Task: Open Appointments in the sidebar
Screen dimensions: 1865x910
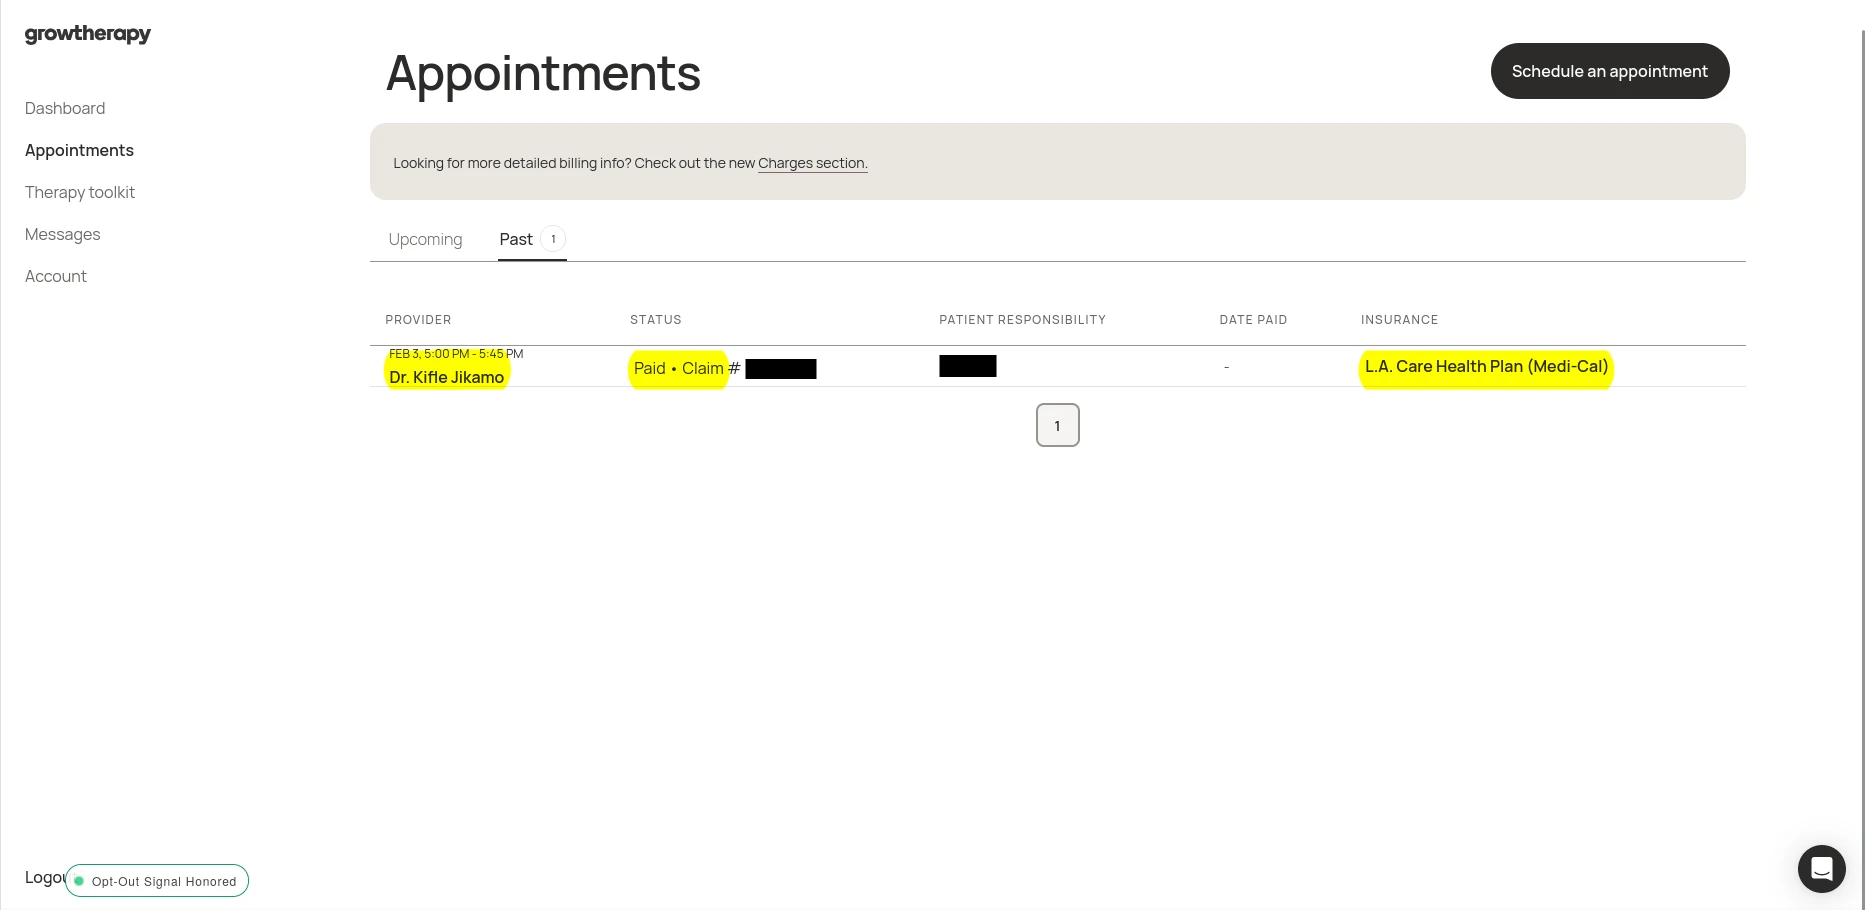Action: click(79, 150)
